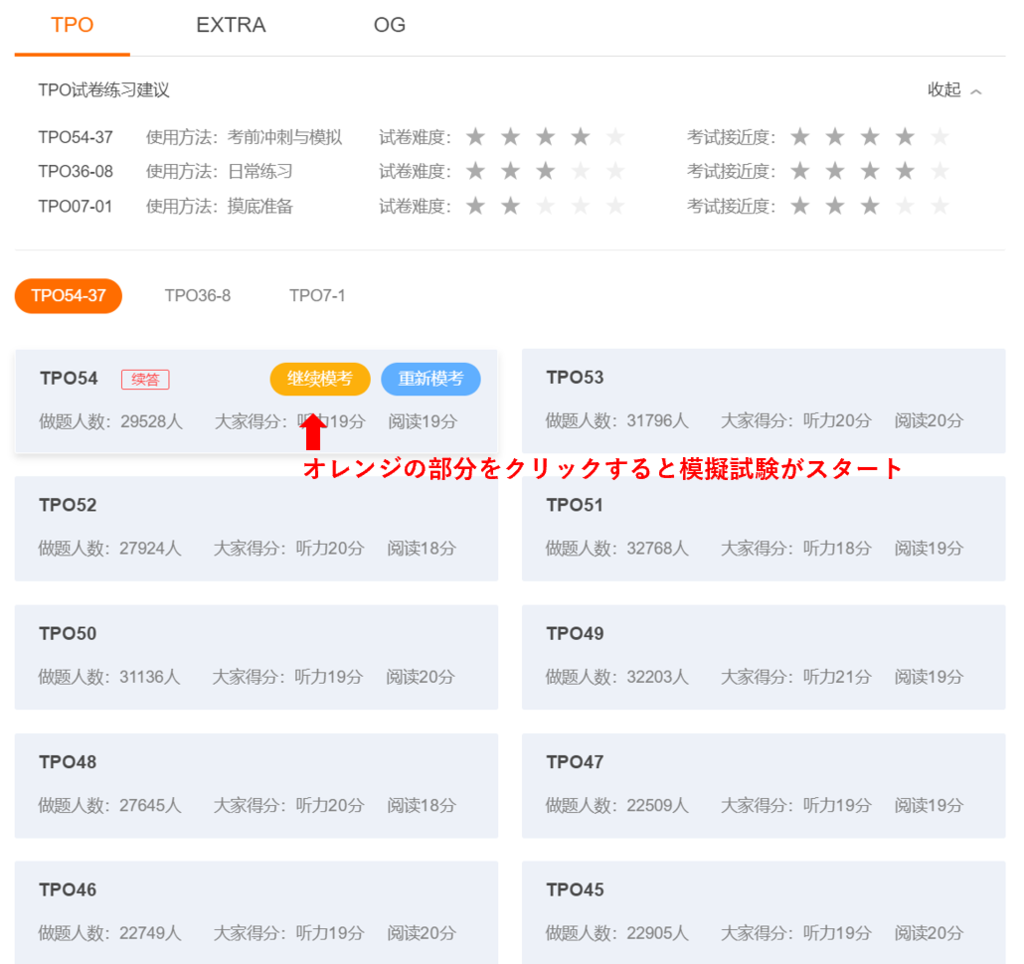
Task: Click the last gray star of TPO07-01 考试接近度
Action: click(x=938, y=206)
